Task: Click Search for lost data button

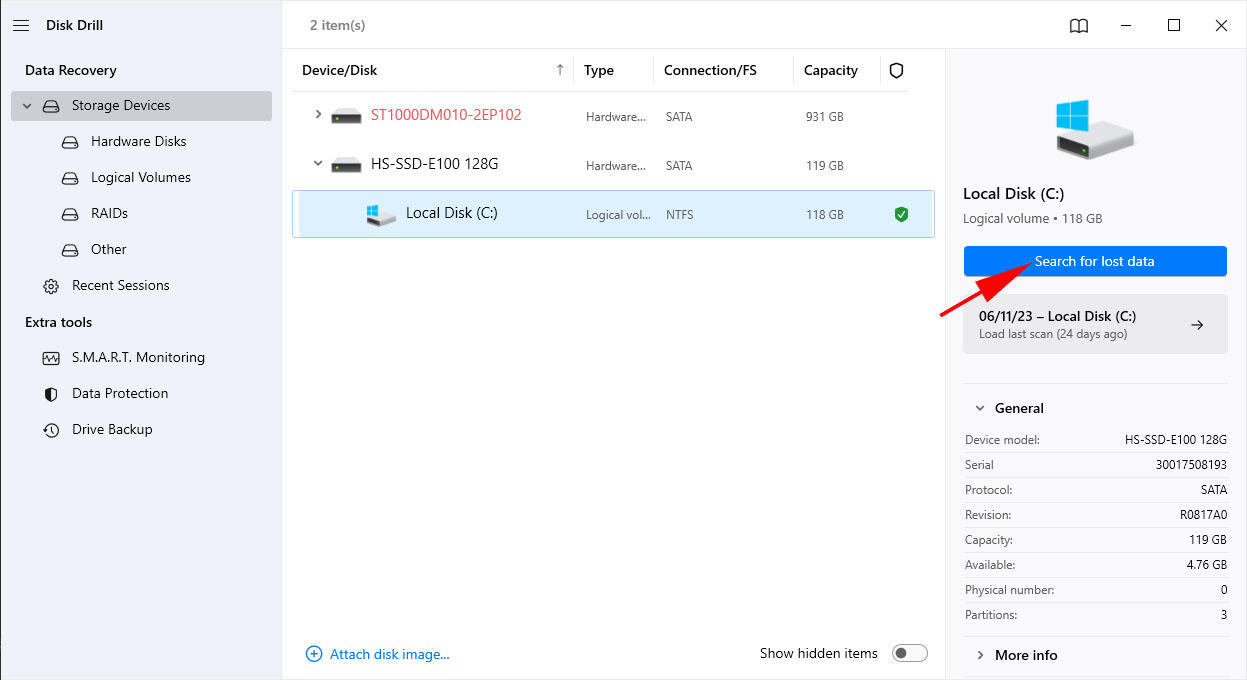Action: pos(1094,261)
